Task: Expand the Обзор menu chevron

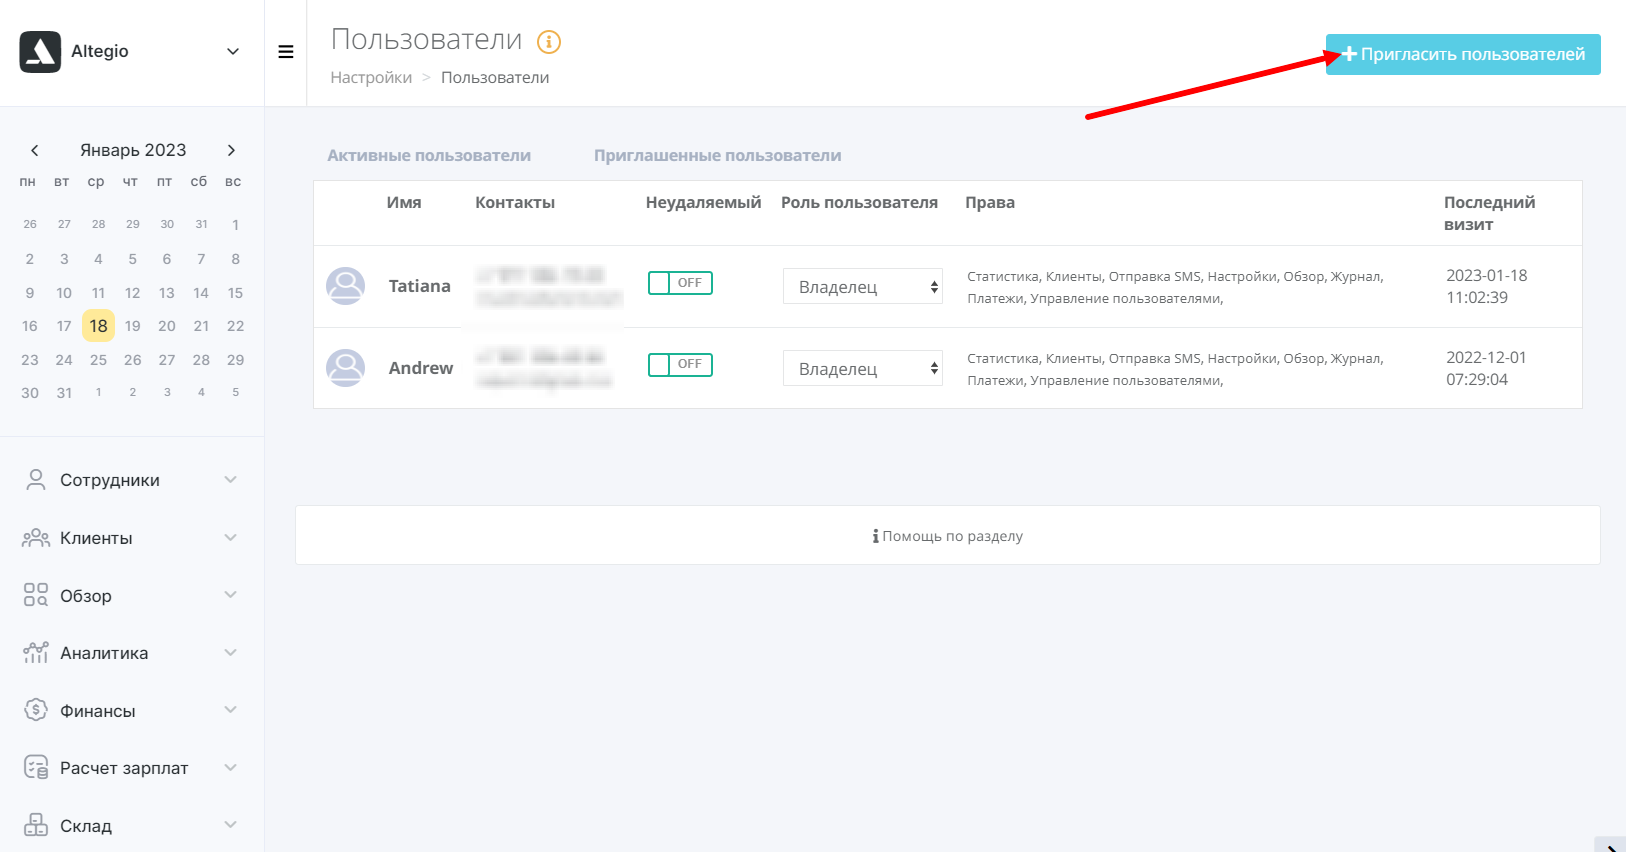Action: 231,595
